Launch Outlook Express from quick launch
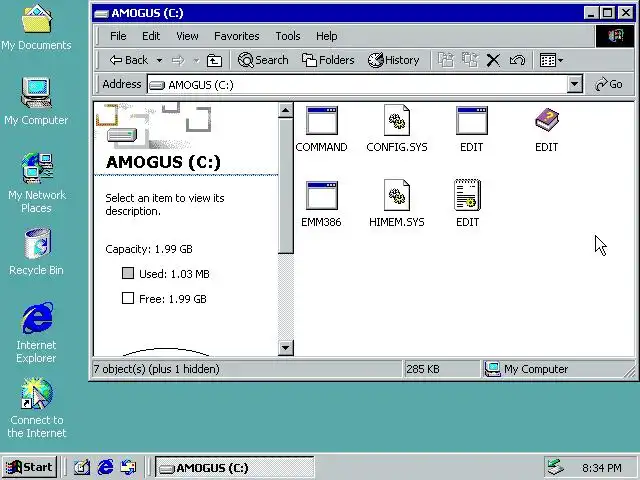The height and width of the screenshot is (480, 640). pos(129,467)
